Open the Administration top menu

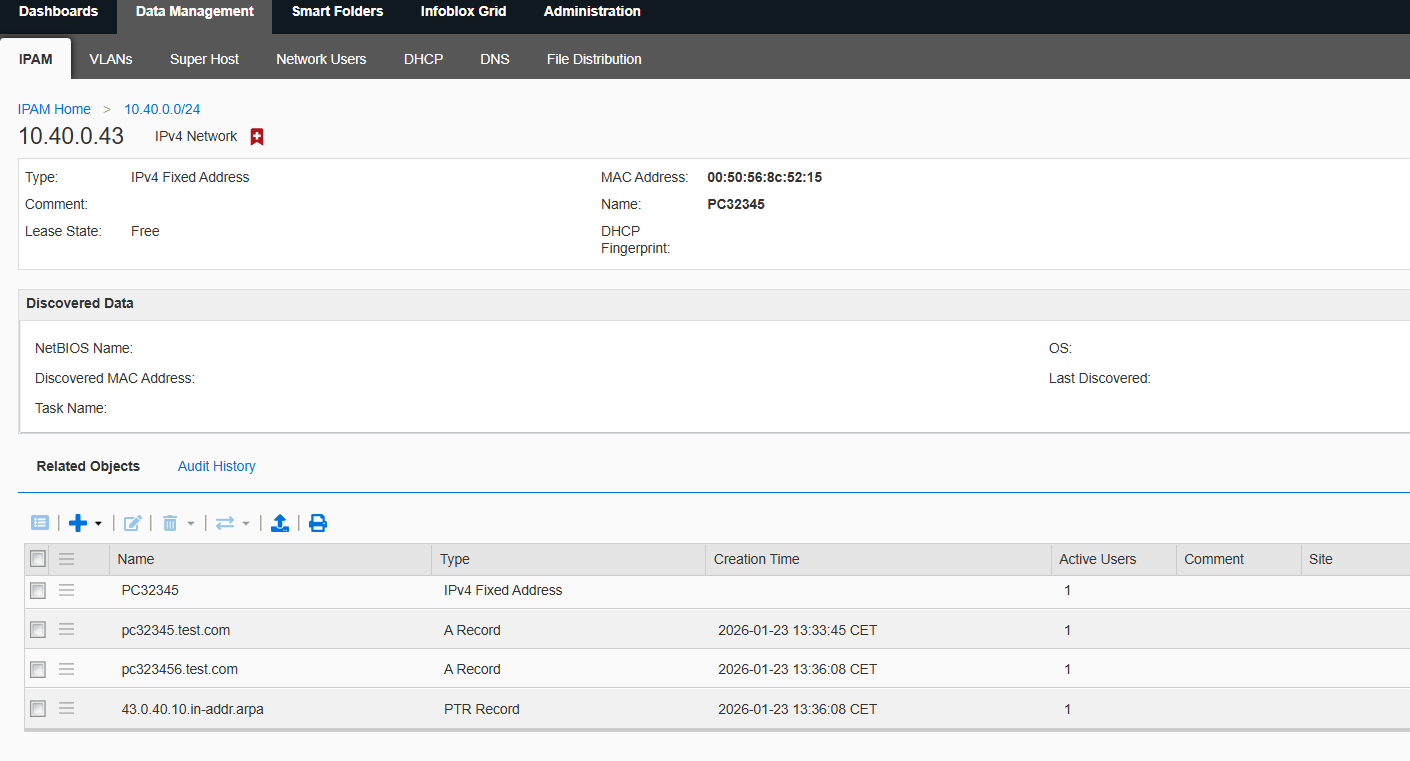click(592, 12)
